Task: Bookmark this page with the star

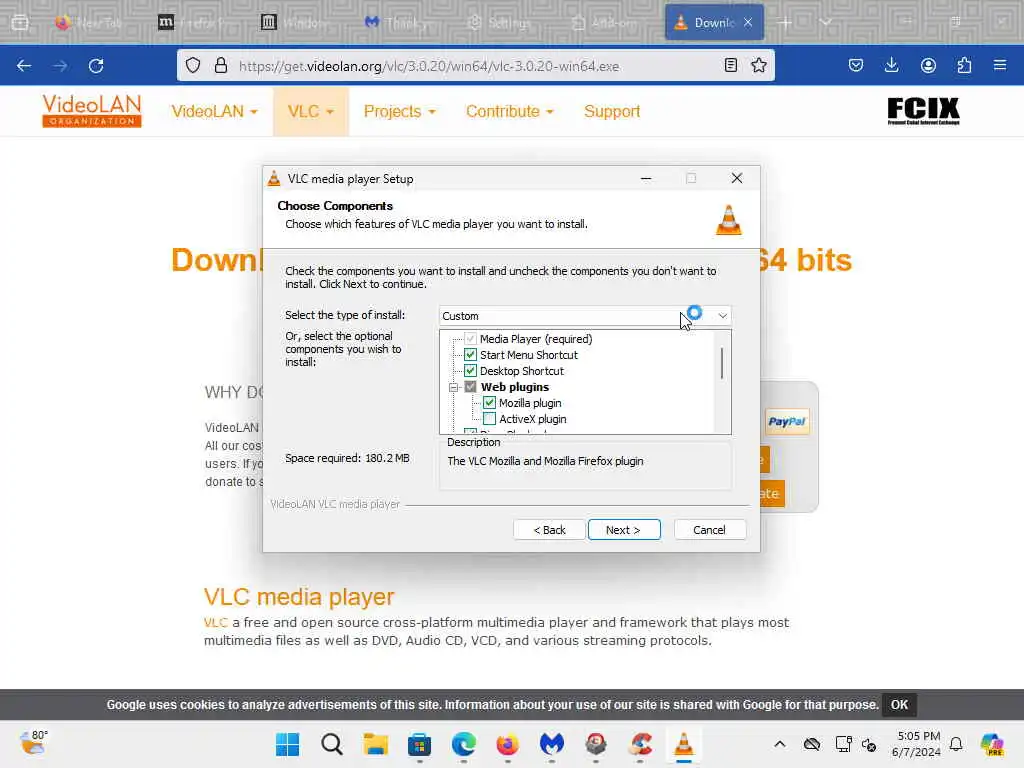Action: point(758,65)
